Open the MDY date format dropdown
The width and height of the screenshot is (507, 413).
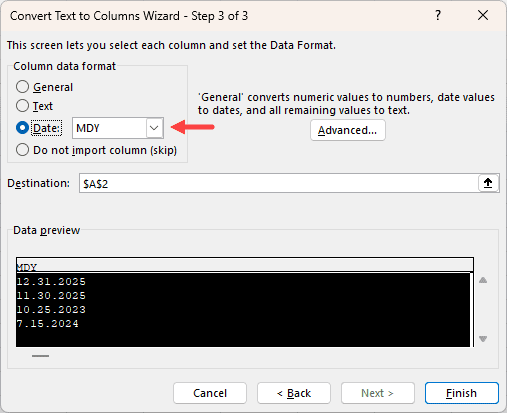click(x=154, y=128)
